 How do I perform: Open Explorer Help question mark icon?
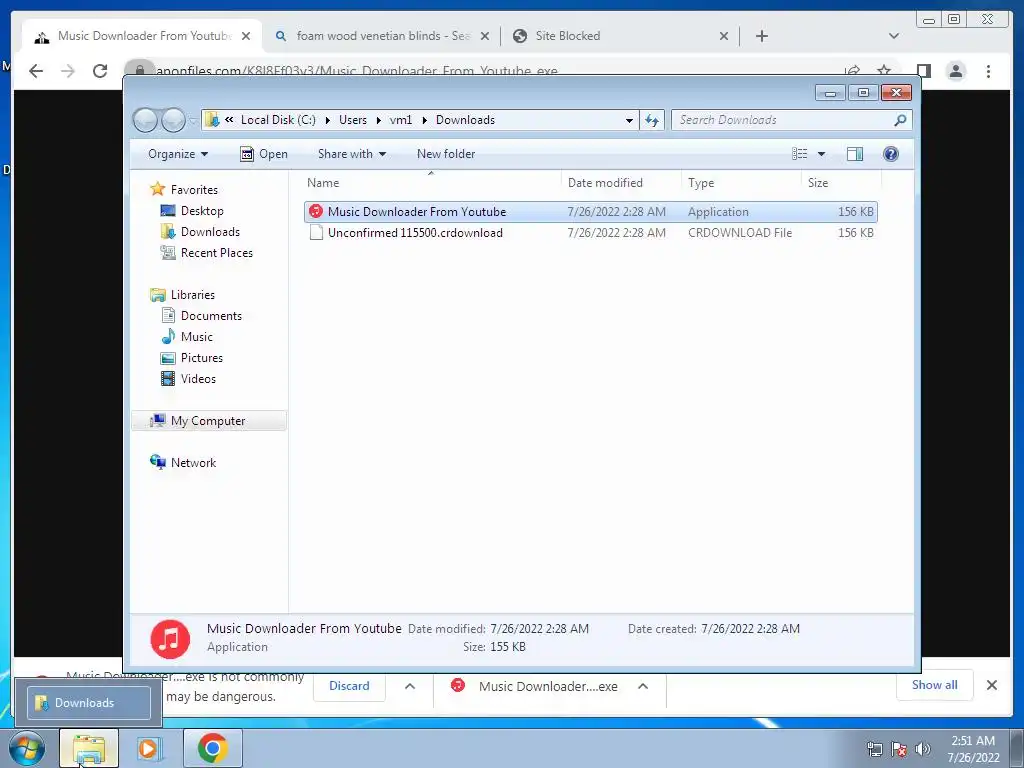pos(890,154)
